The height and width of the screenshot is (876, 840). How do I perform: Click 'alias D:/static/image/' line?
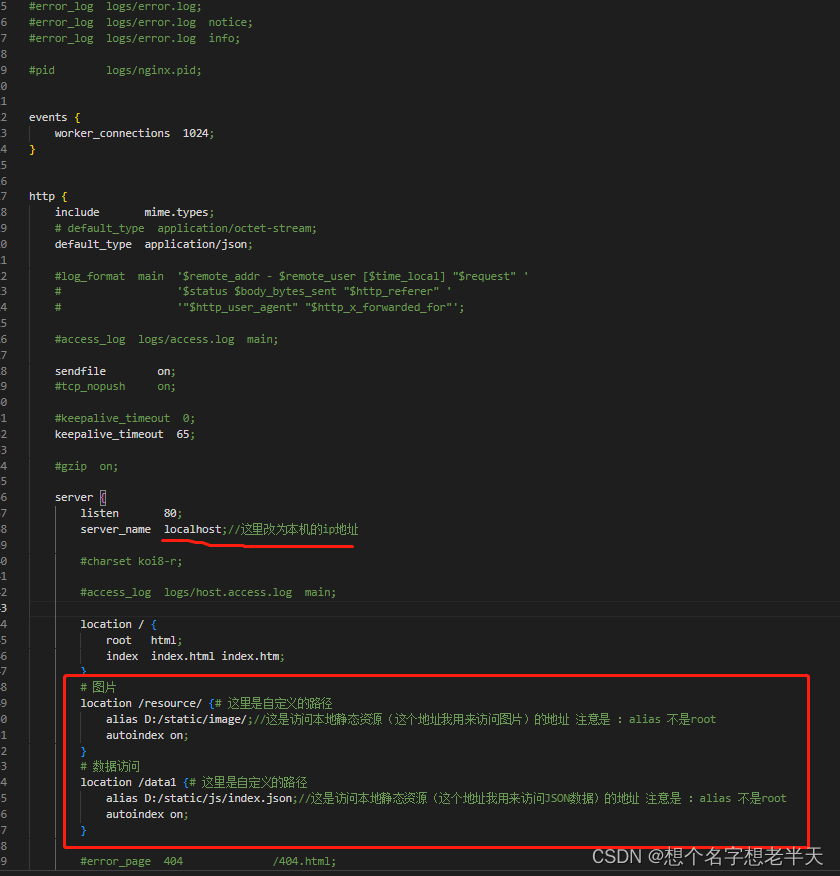coord(411,720)
